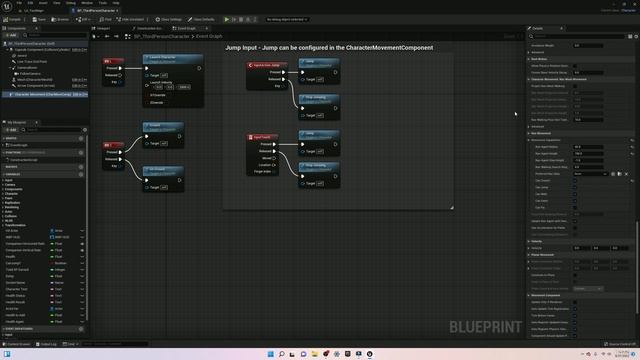Image resolution: width=640 pixels, height=360 pixels.
Task: Go forward in graph navigation history
Action: click(x=116, y=36)
